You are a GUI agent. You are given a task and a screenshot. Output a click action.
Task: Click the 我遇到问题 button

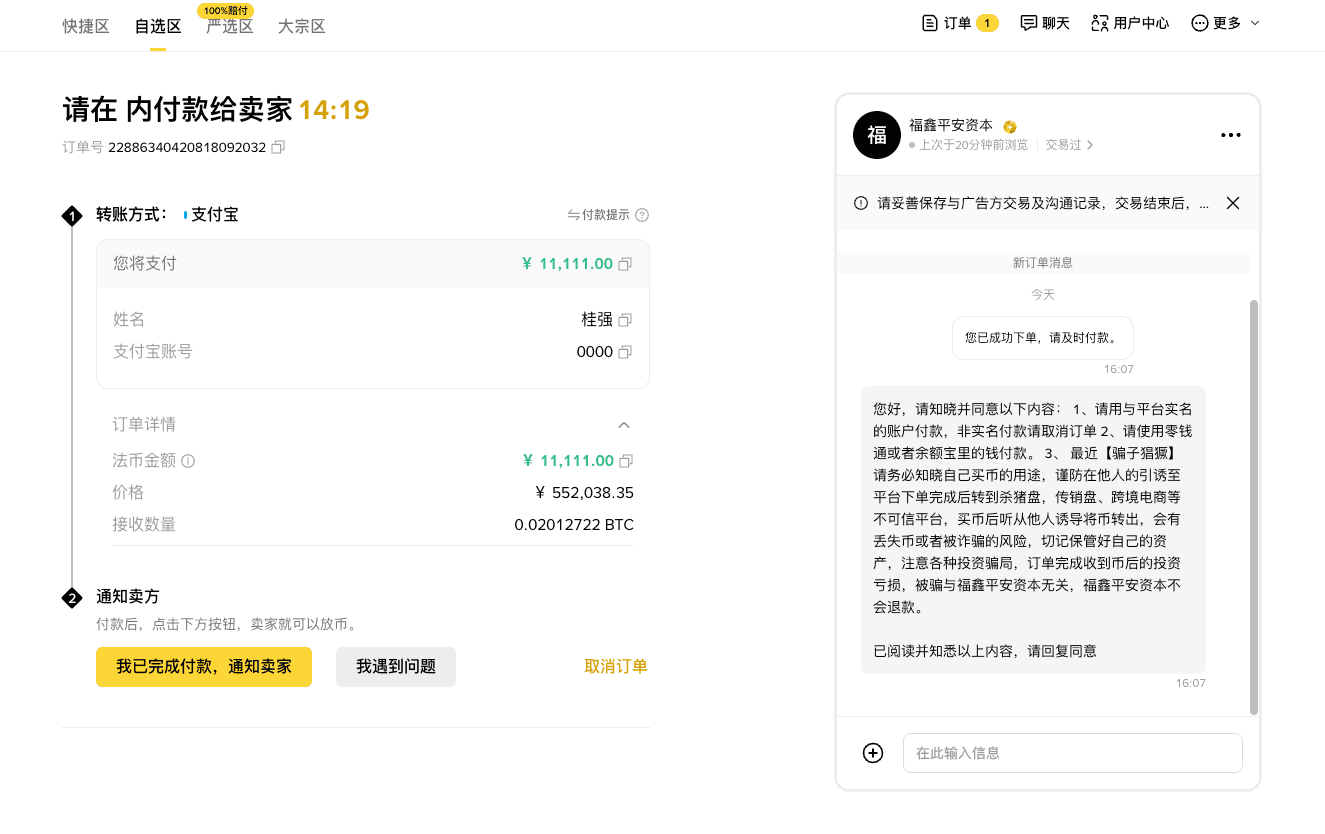[x=396, y=667]
